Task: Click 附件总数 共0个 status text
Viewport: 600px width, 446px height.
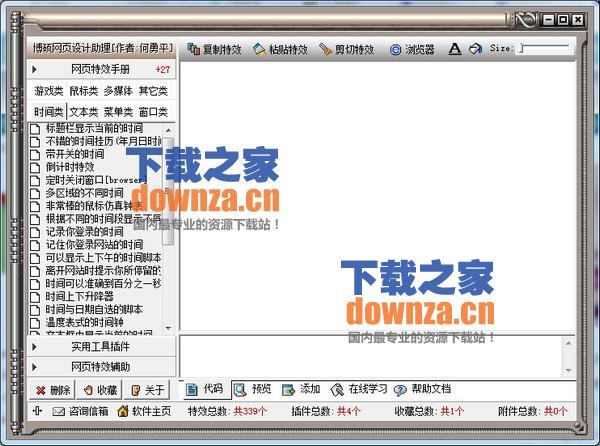Action: tap(533, 412)
